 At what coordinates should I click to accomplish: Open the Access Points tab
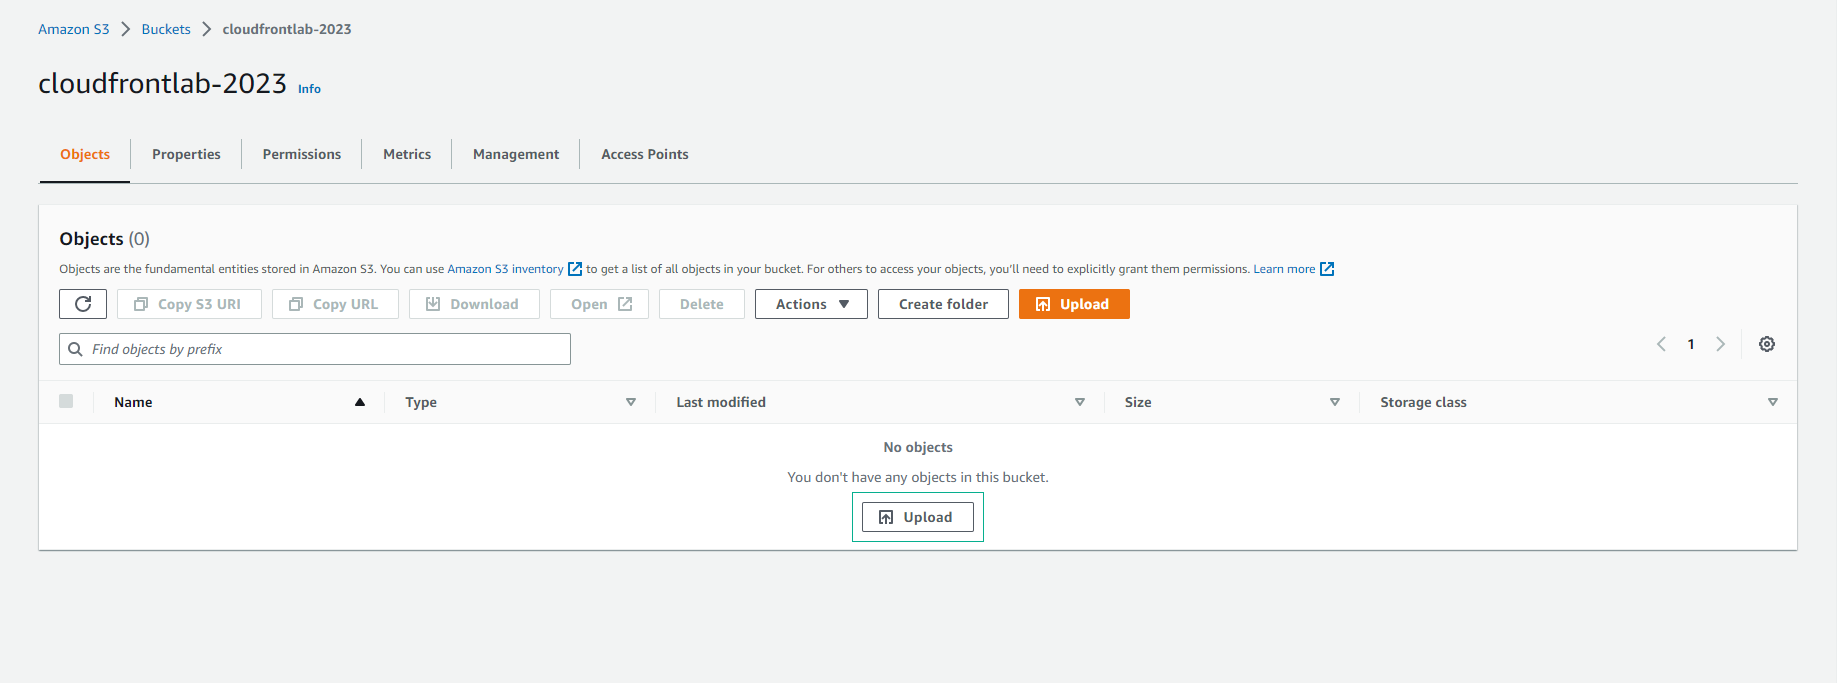(x=645, y=154)
